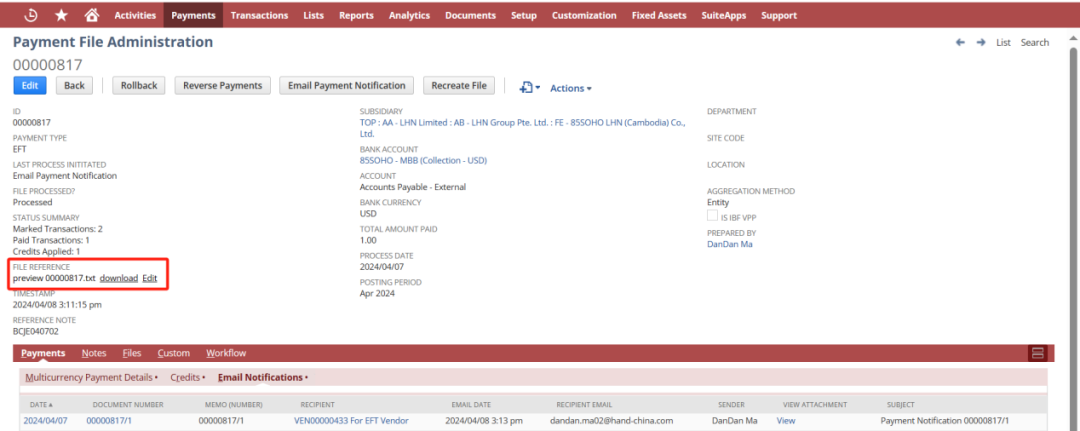Open the SuiteApps menu
This screenshot has height=431, width=1080.
pyautogui.click(x=723, y=15)
